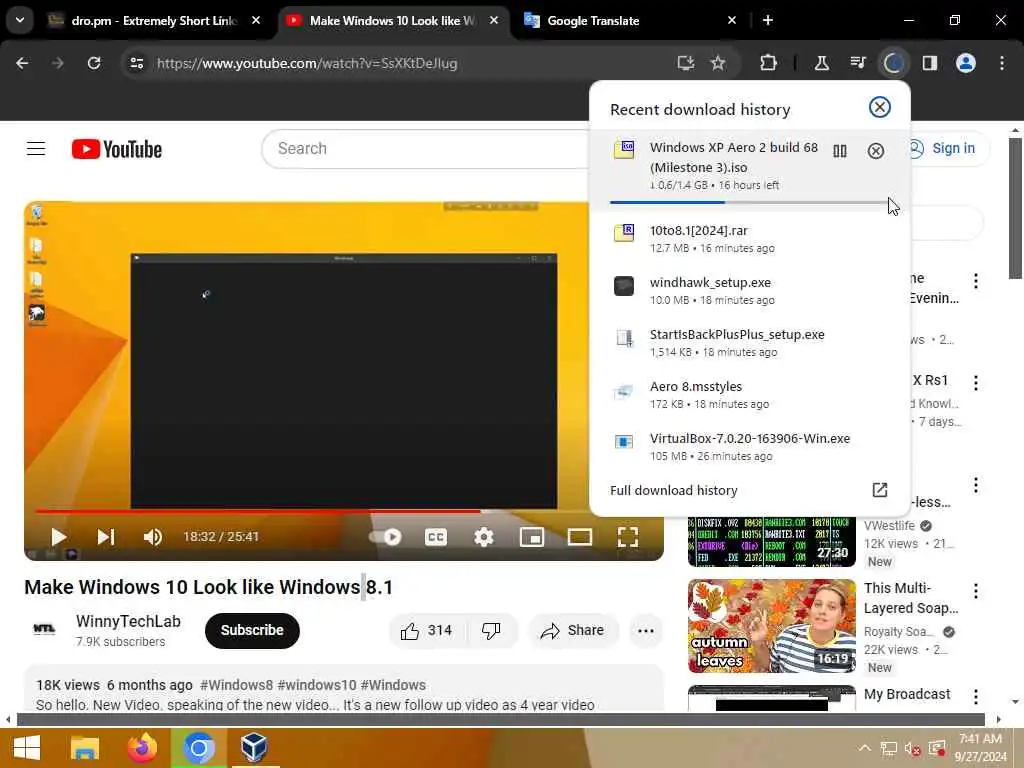This screenshot has height=768, width=1024.
Task: Click the windhawk_setup.exe file icon
Action: pos(624,285)
